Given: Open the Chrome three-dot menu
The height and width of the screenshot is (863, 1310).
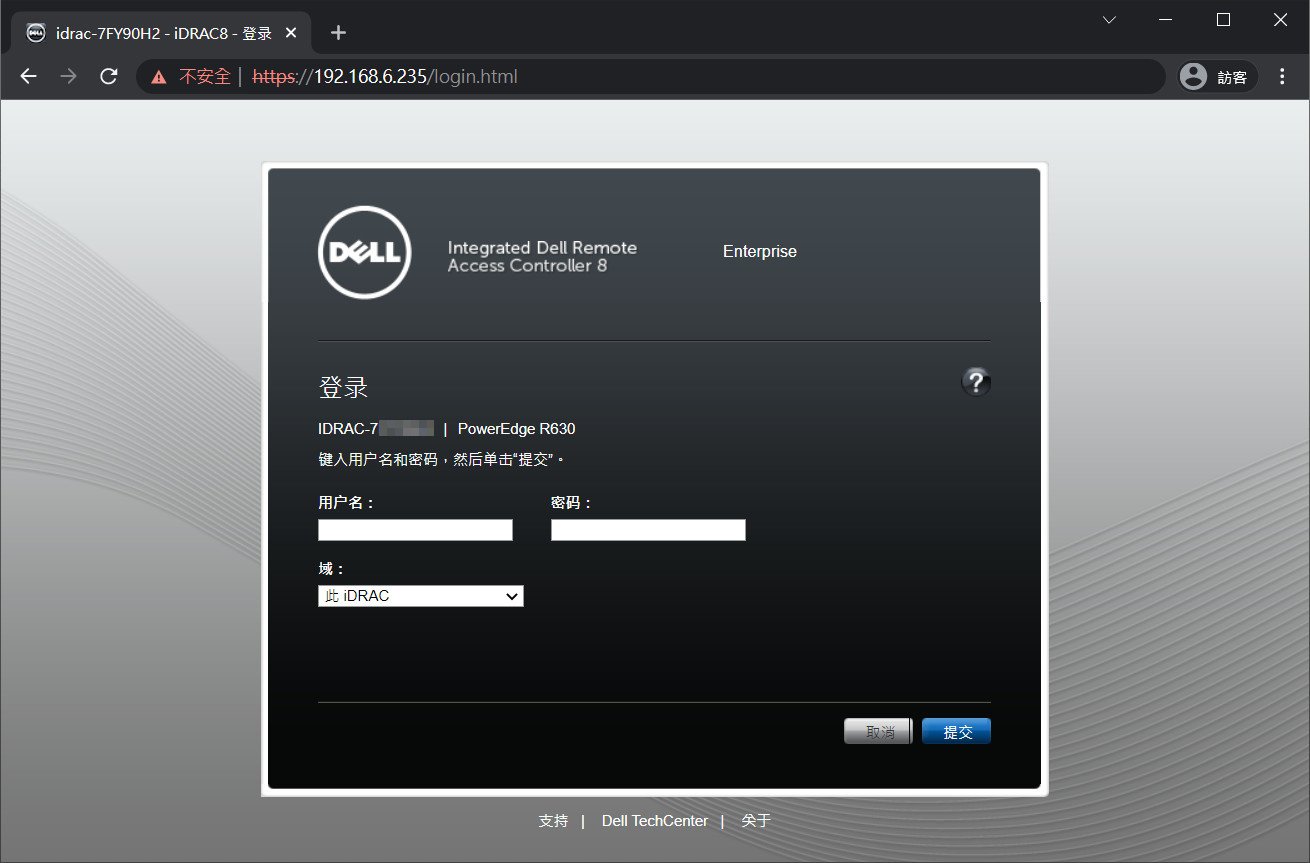Looking at the screenshot, I should 1283,76.
